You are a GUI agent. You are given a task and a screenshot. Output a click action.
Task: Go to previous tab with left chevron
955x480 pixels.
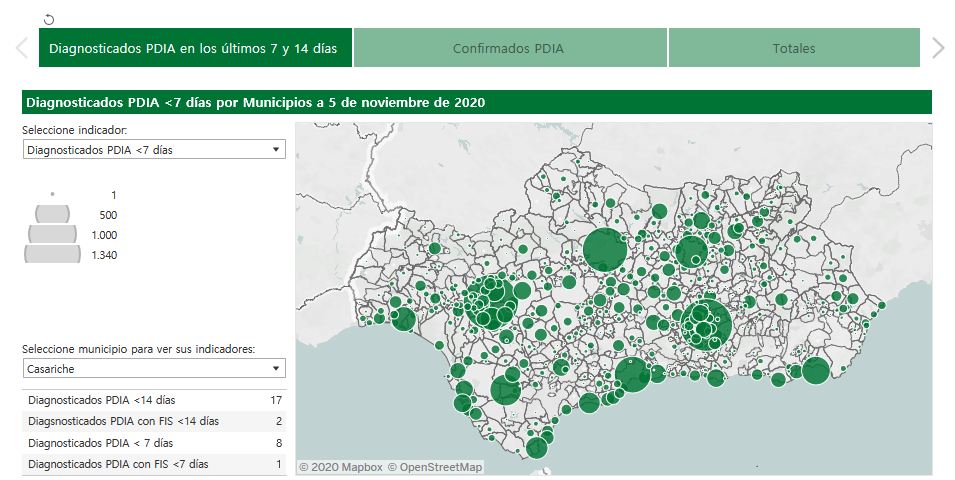coord(21,48)
